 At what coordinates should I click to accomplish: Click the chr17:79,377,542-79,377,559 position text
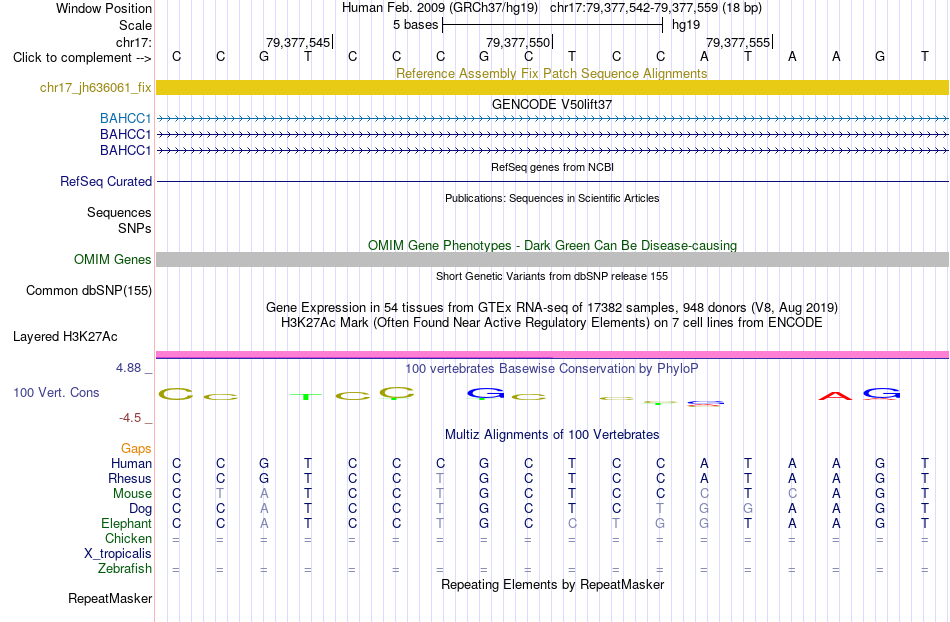pos(656,8)
